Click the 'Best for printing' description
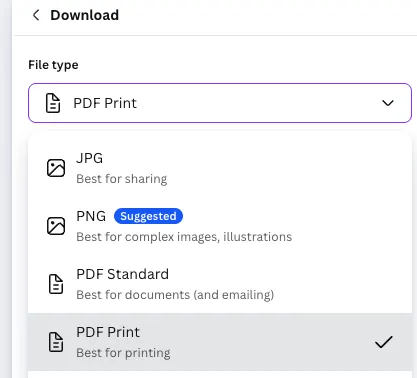The image size is (417, 378). point(123,353)
